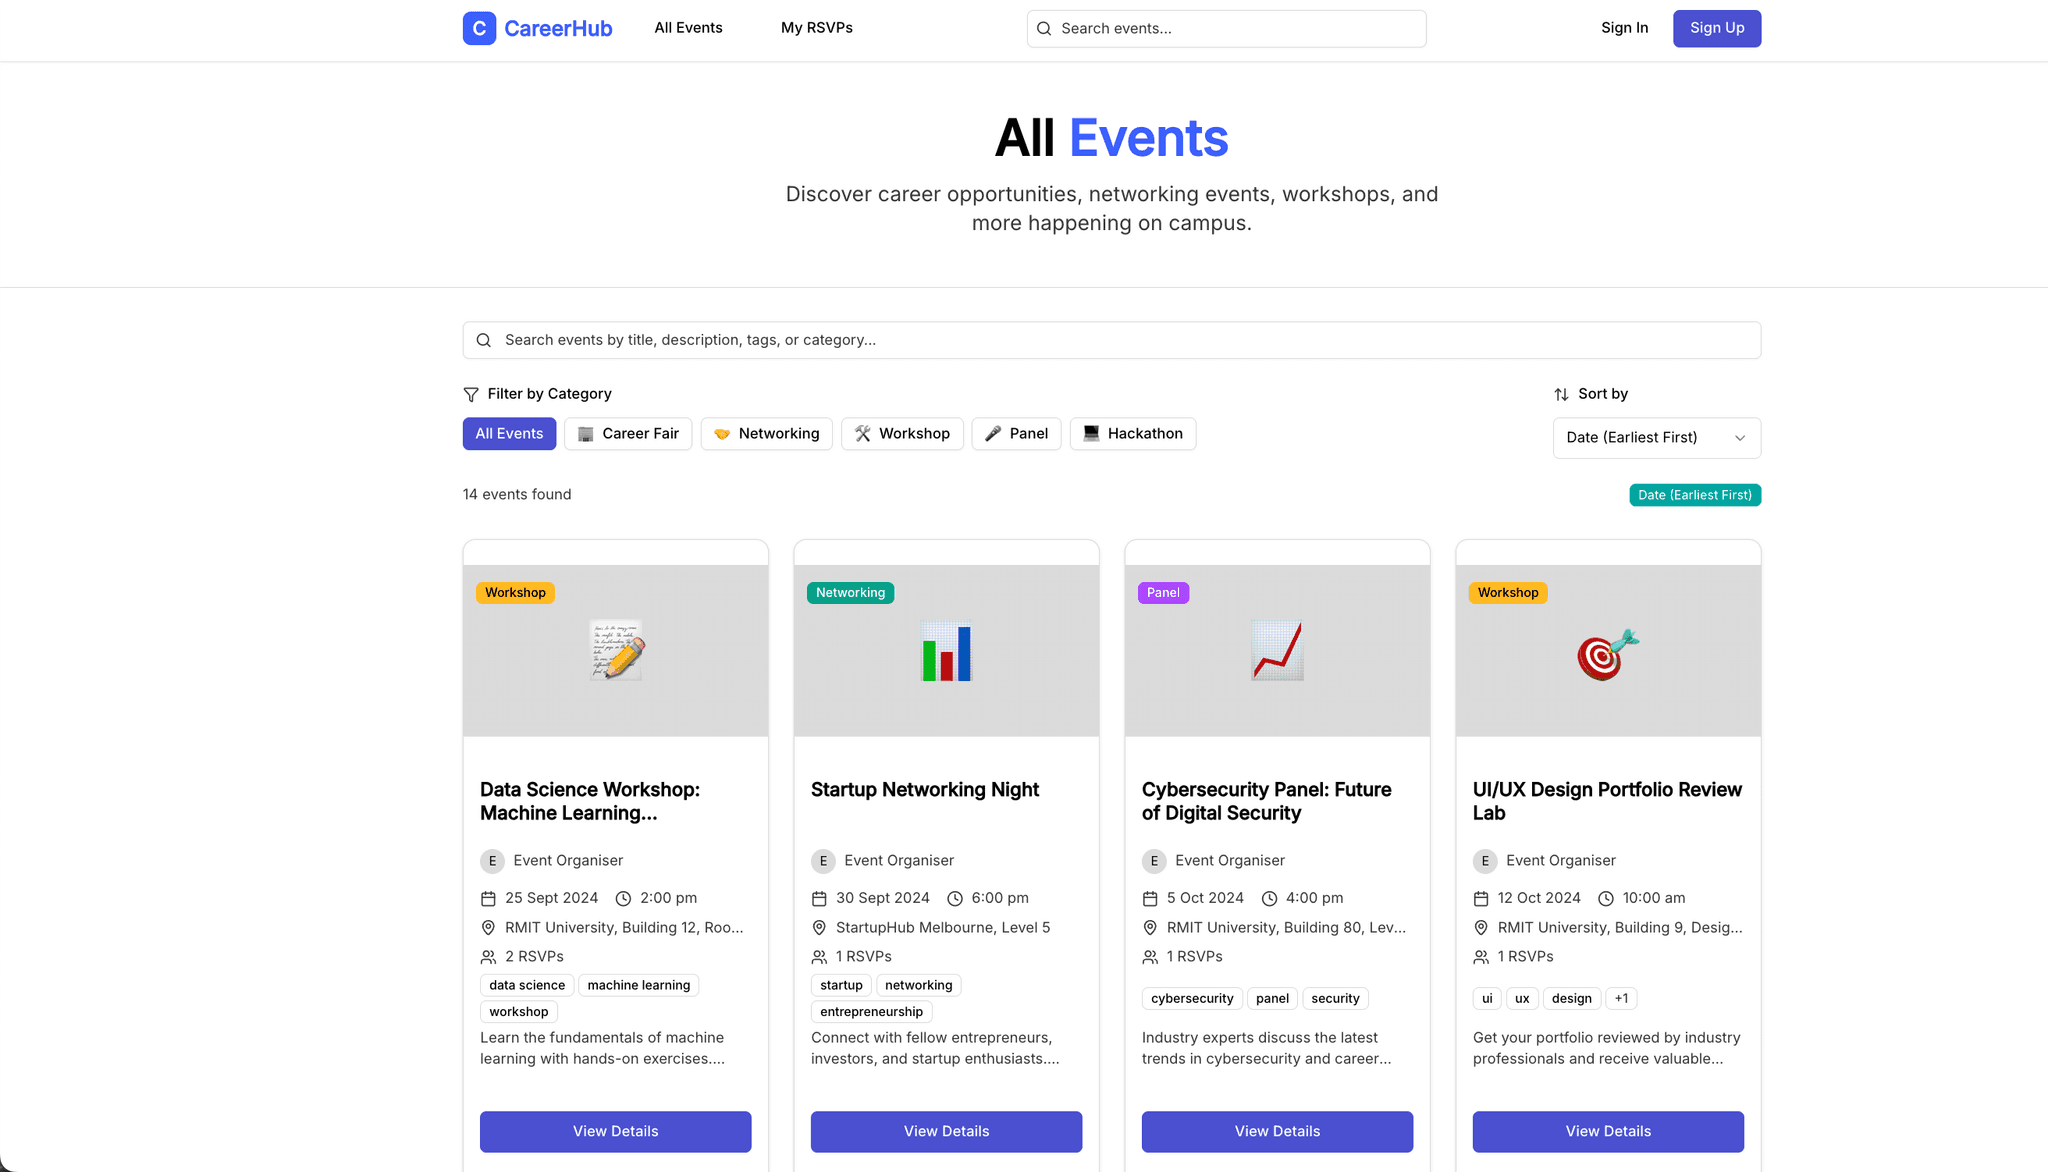
Task: Select the Workshop category filter
Action: 902,433
